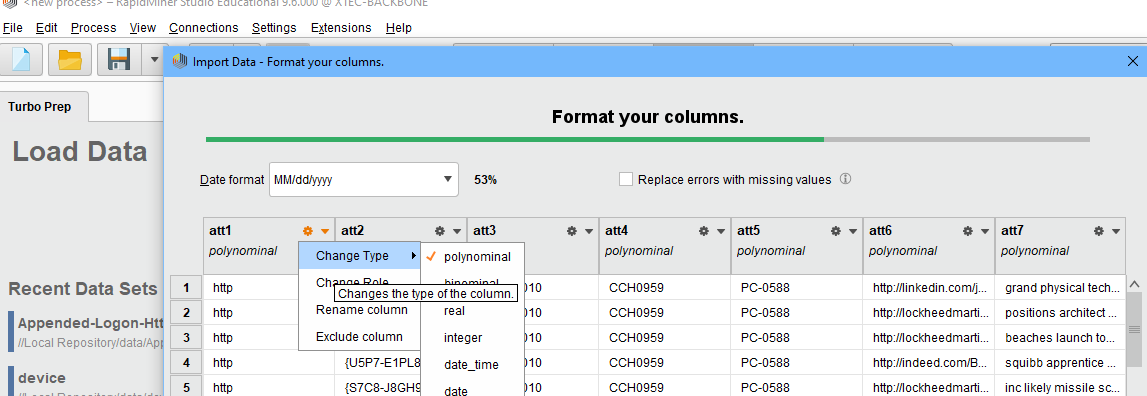Viewport: 1147px width, 396px height.
Task: Click the cell 'squibb apprentice ...'
Action: [1061, 362]
